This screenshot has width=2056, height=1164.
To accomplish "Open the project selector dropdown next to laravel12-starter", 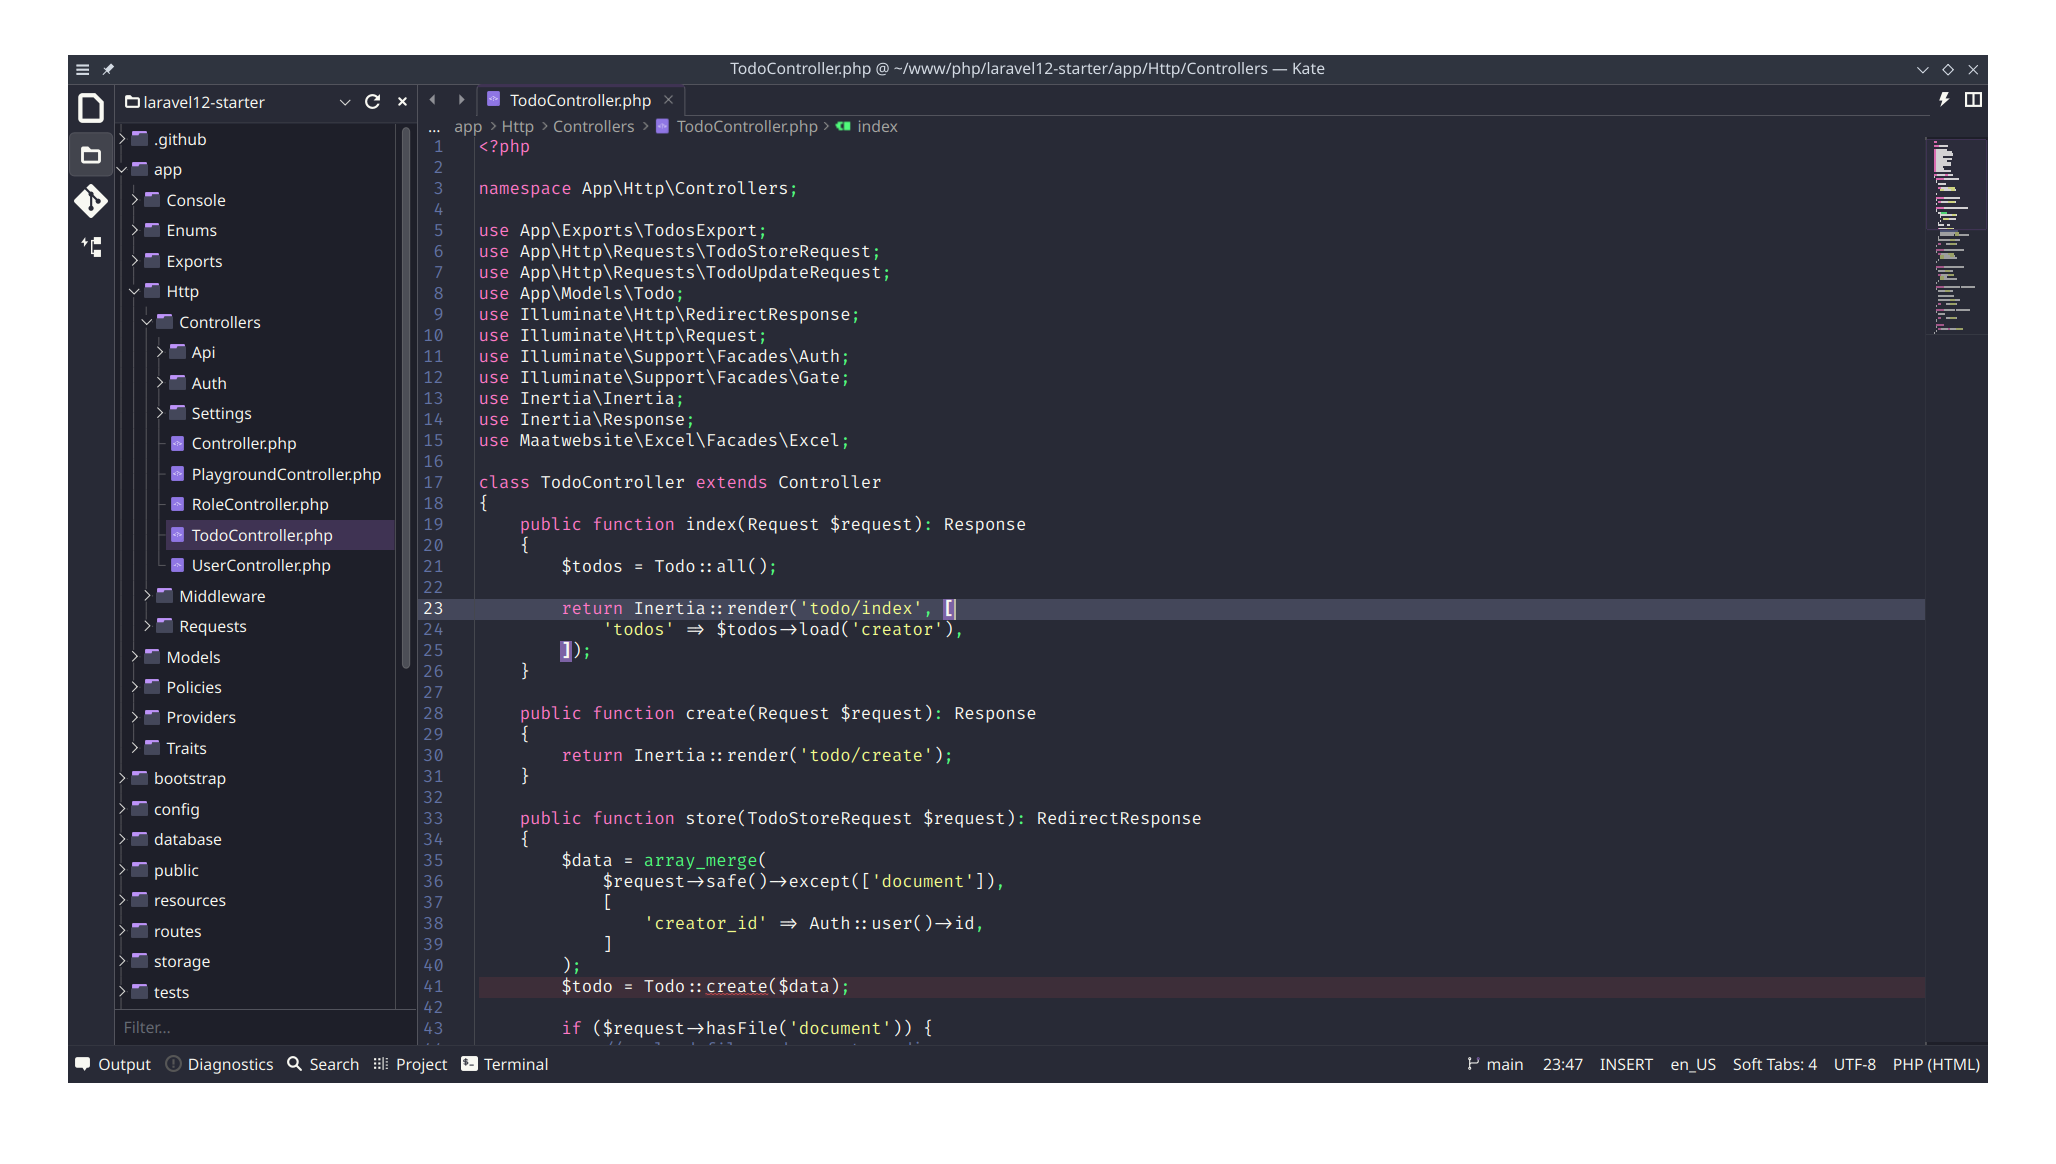I will click(x=345, y=101).
